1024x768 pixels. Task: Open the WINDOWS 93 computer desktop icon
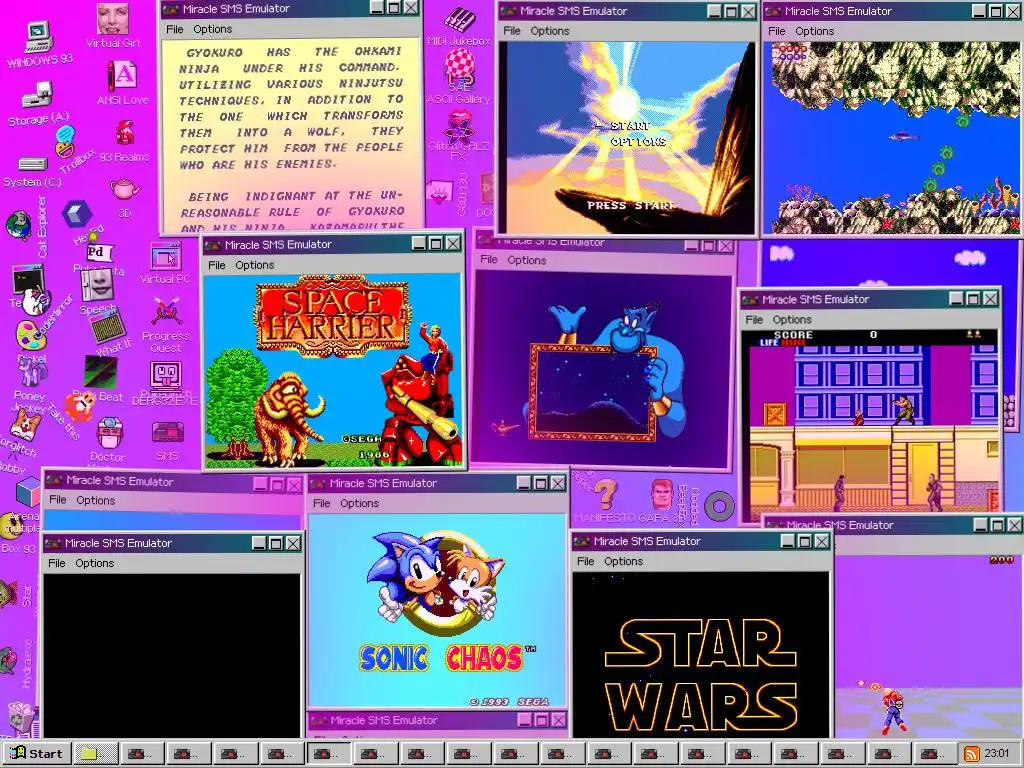point(39,38)
